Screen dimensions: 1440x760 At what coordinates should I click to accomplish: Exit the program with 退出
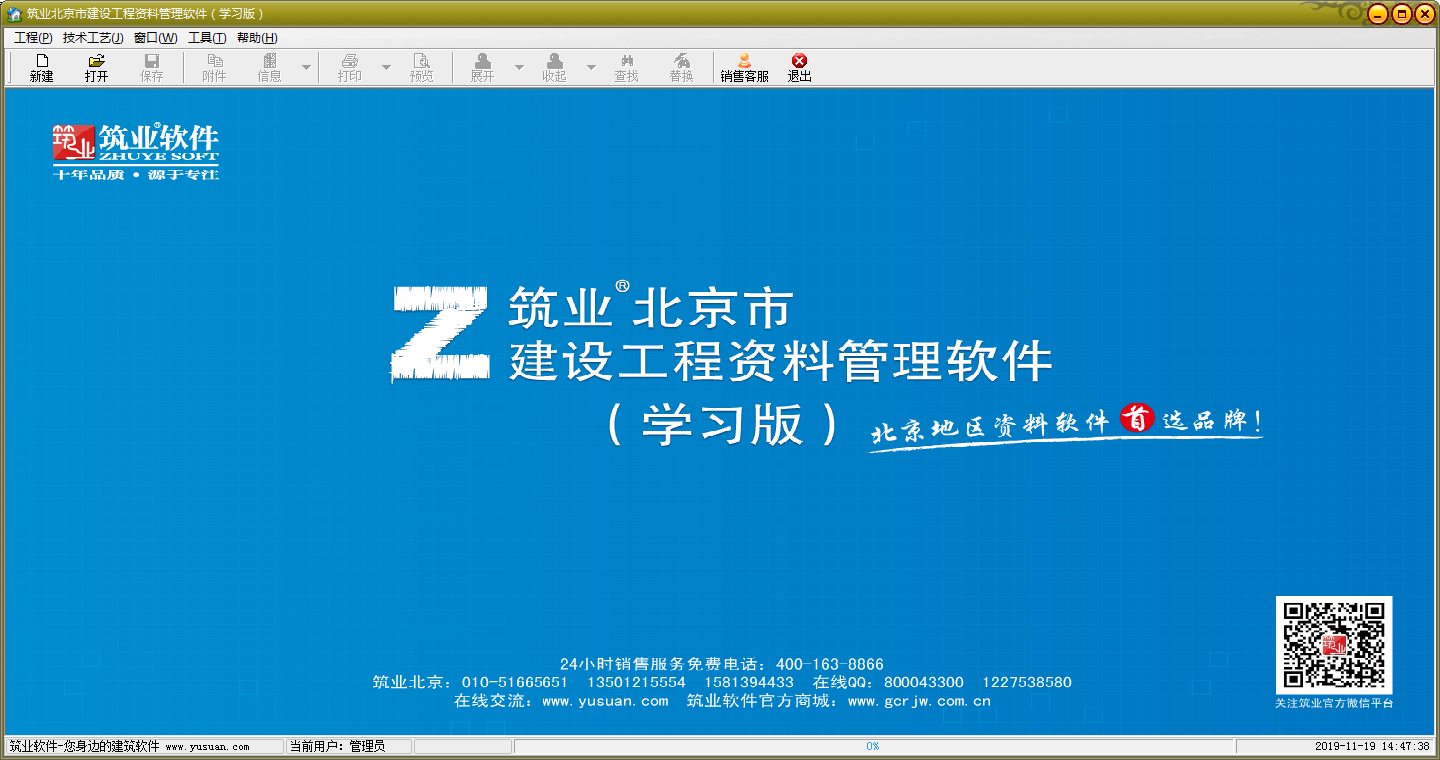tap(799, 67)
